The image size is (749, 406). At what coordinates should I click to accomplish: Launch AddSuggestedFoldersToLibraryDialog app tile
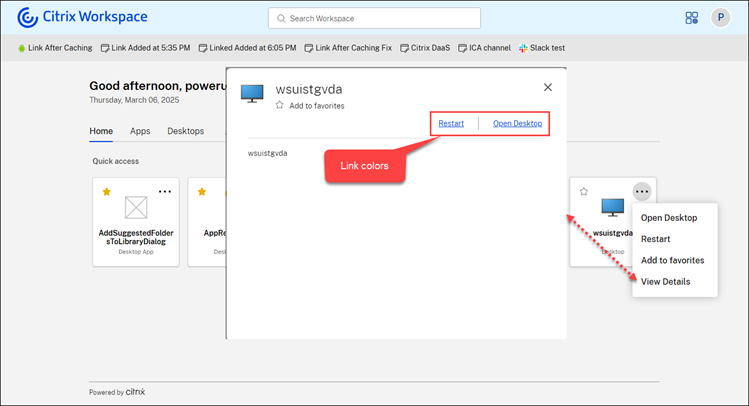136,222
